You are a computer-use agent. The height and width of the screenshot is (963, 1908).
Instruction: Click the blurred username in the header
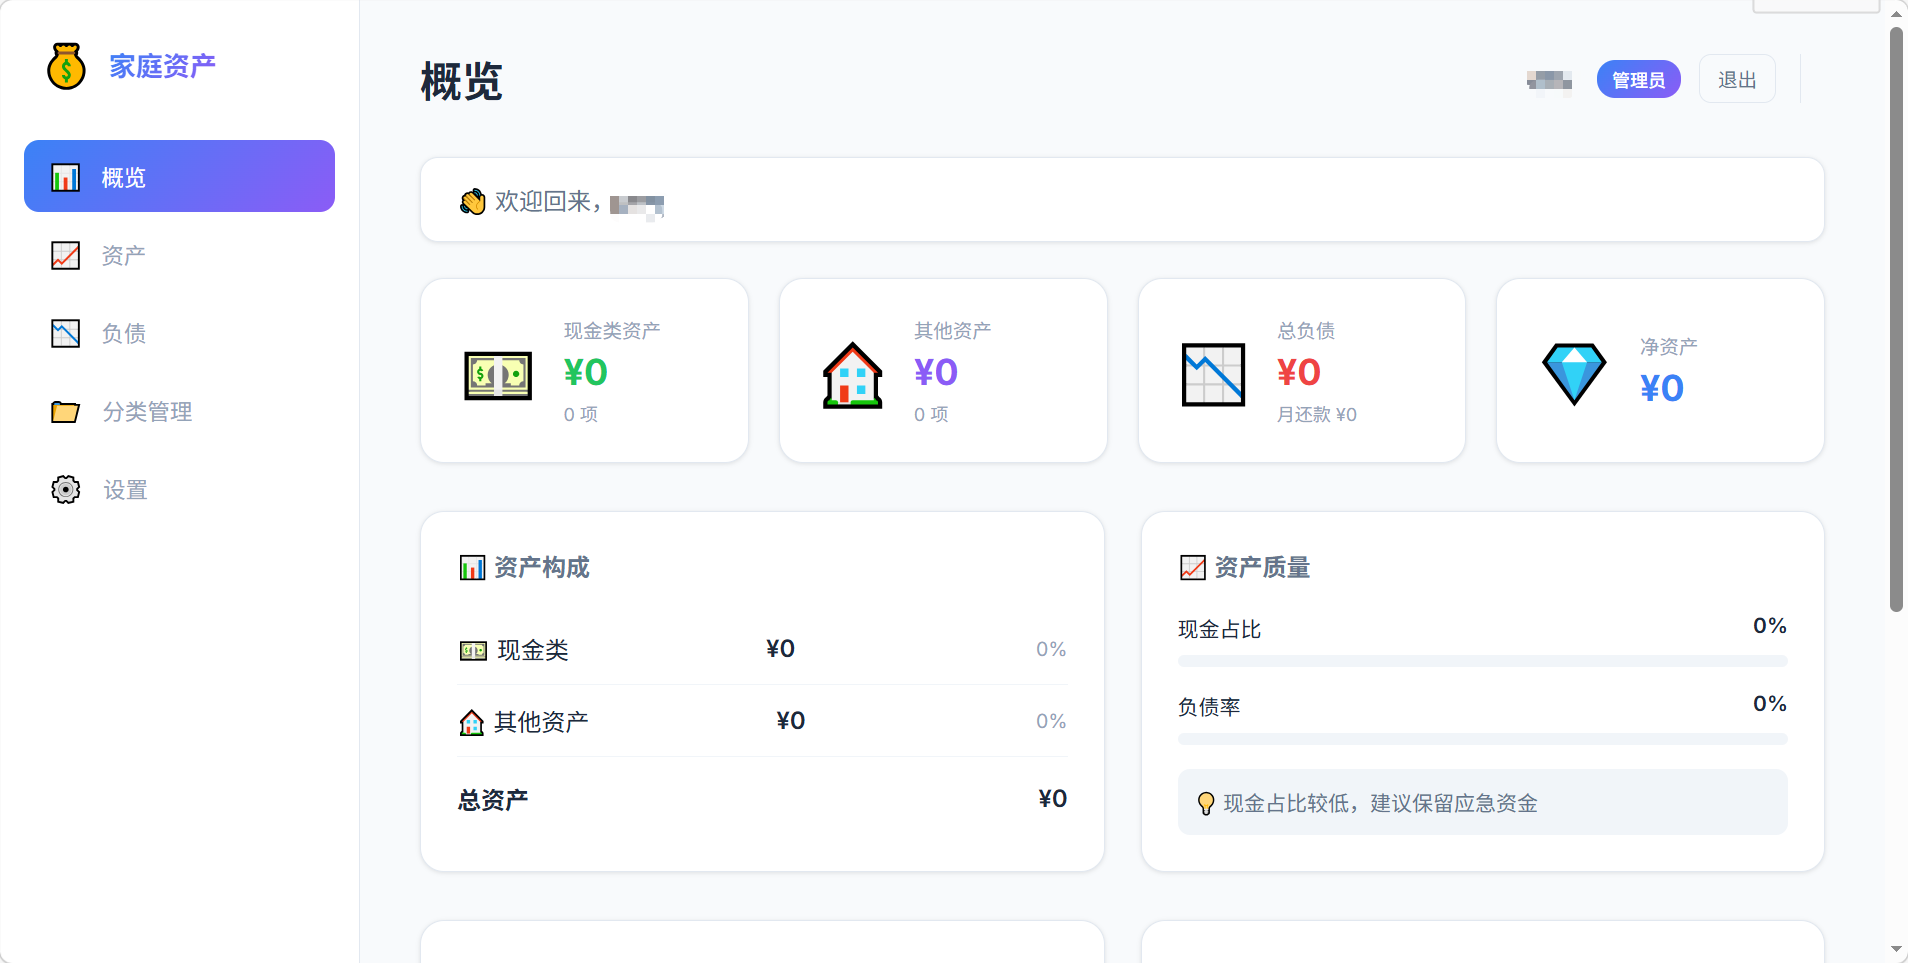[1549, 80]
